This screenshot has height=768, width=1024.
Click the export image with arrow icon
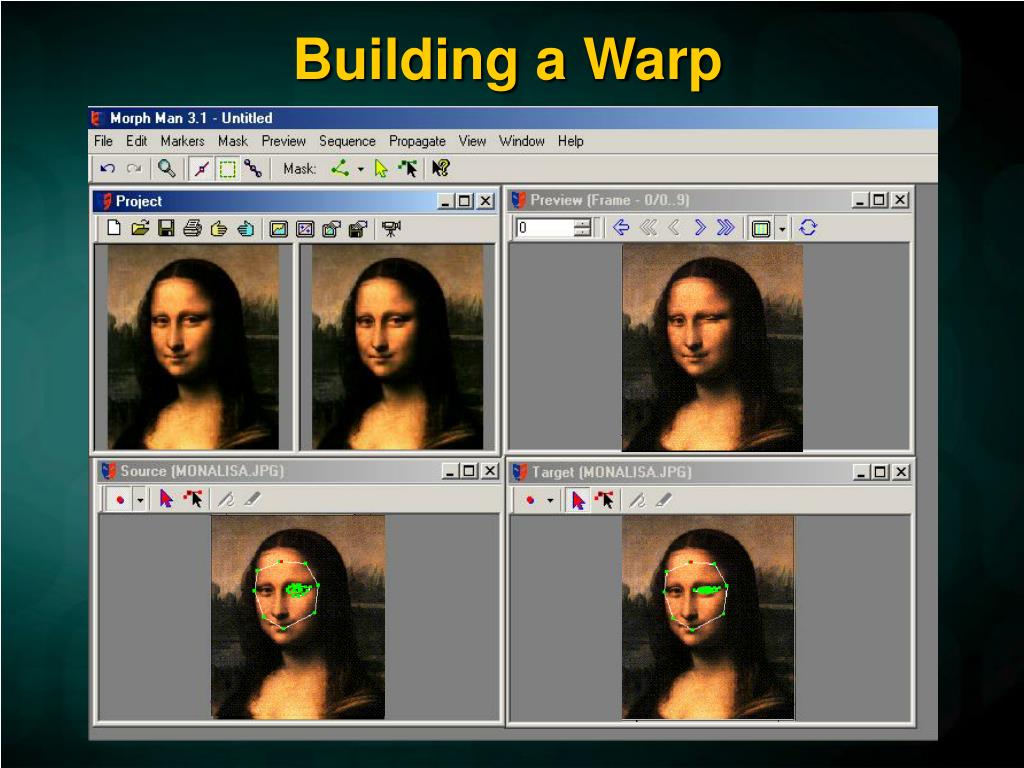click(332, 229)
